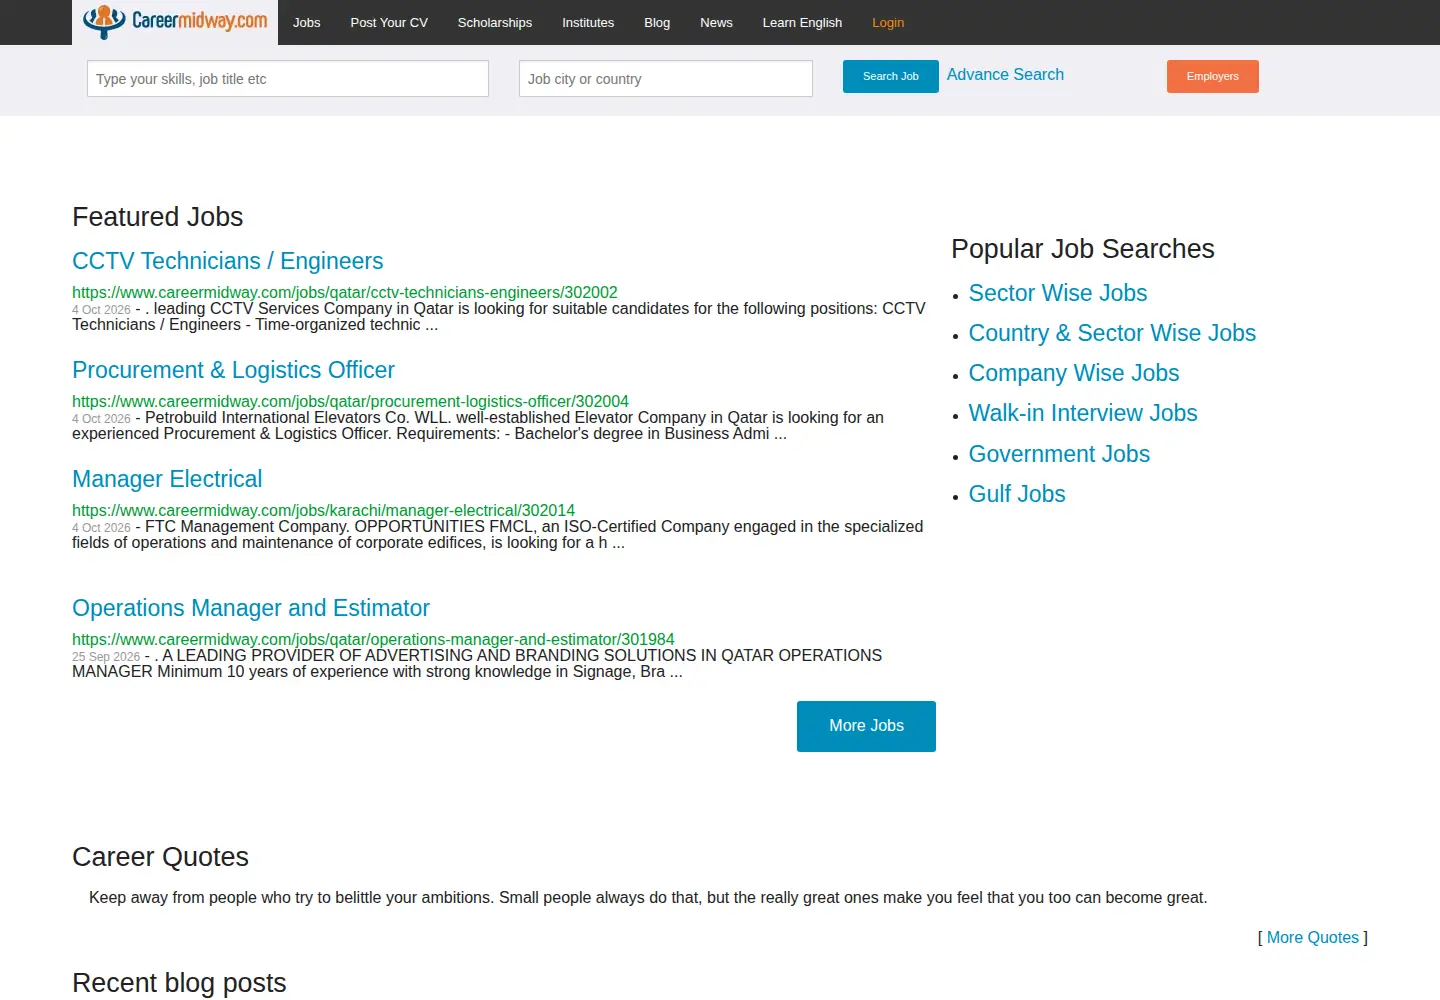Open the Jobs menu item

306,22
